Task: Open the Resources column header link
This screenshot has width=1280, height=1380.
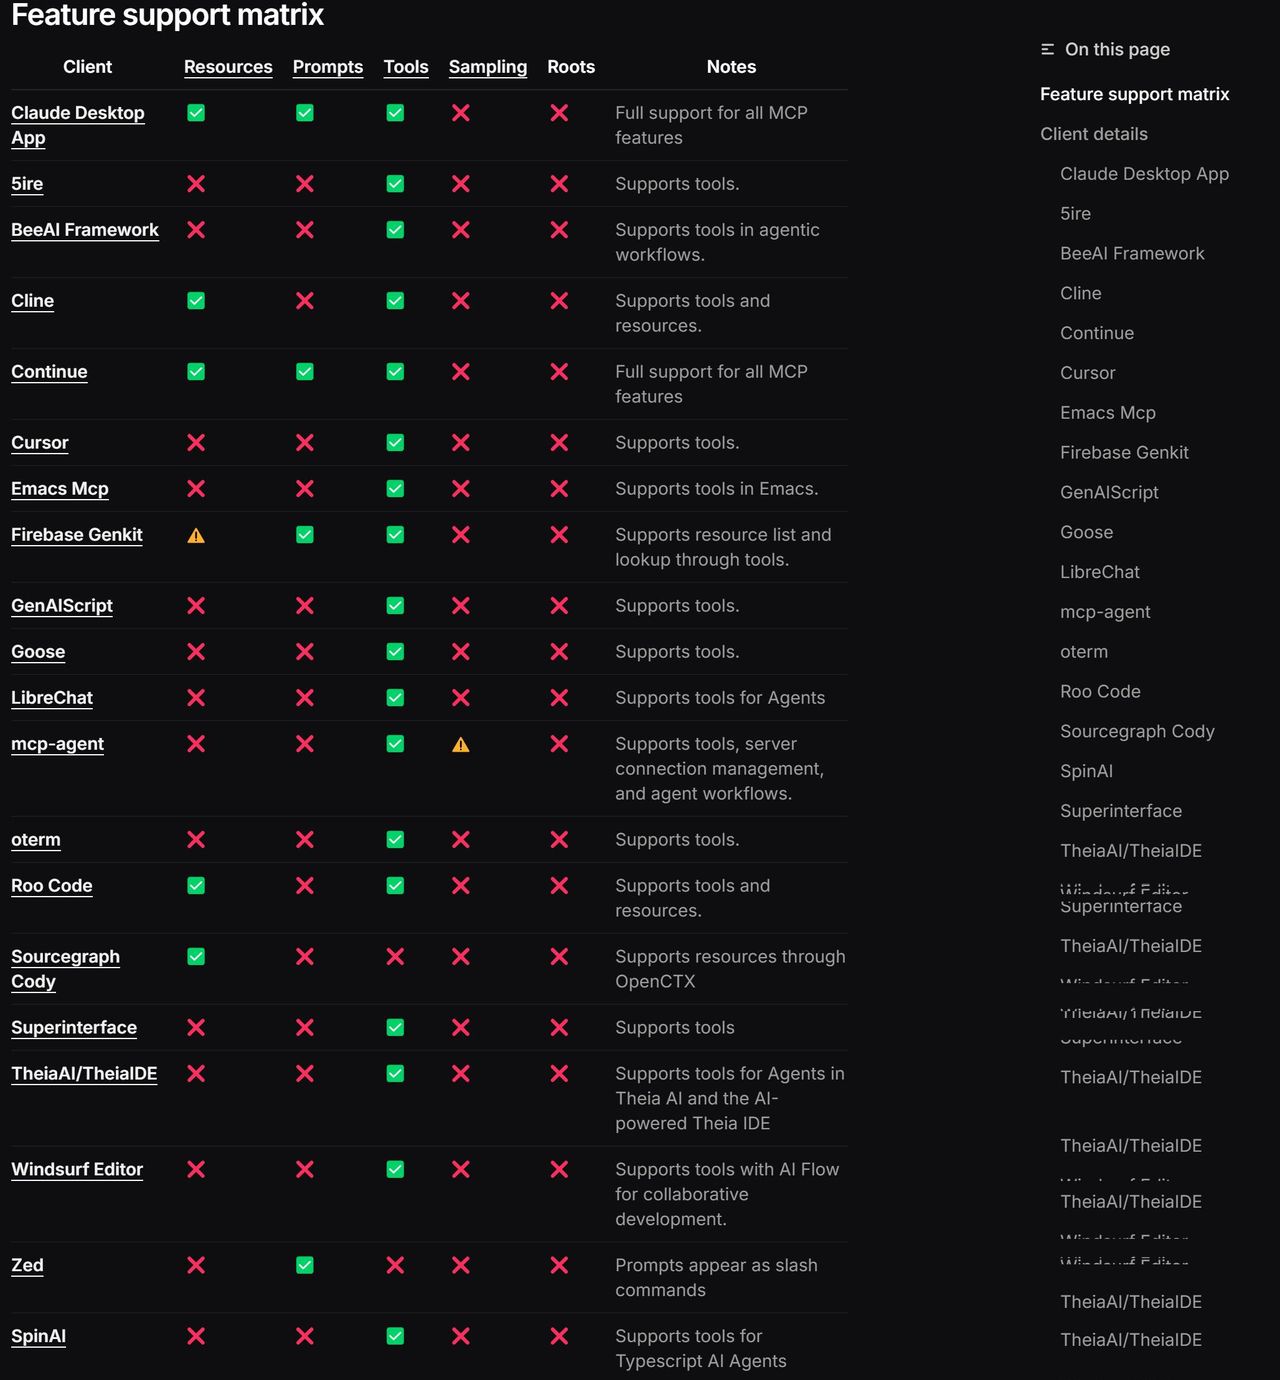Action: coord(228,67)
